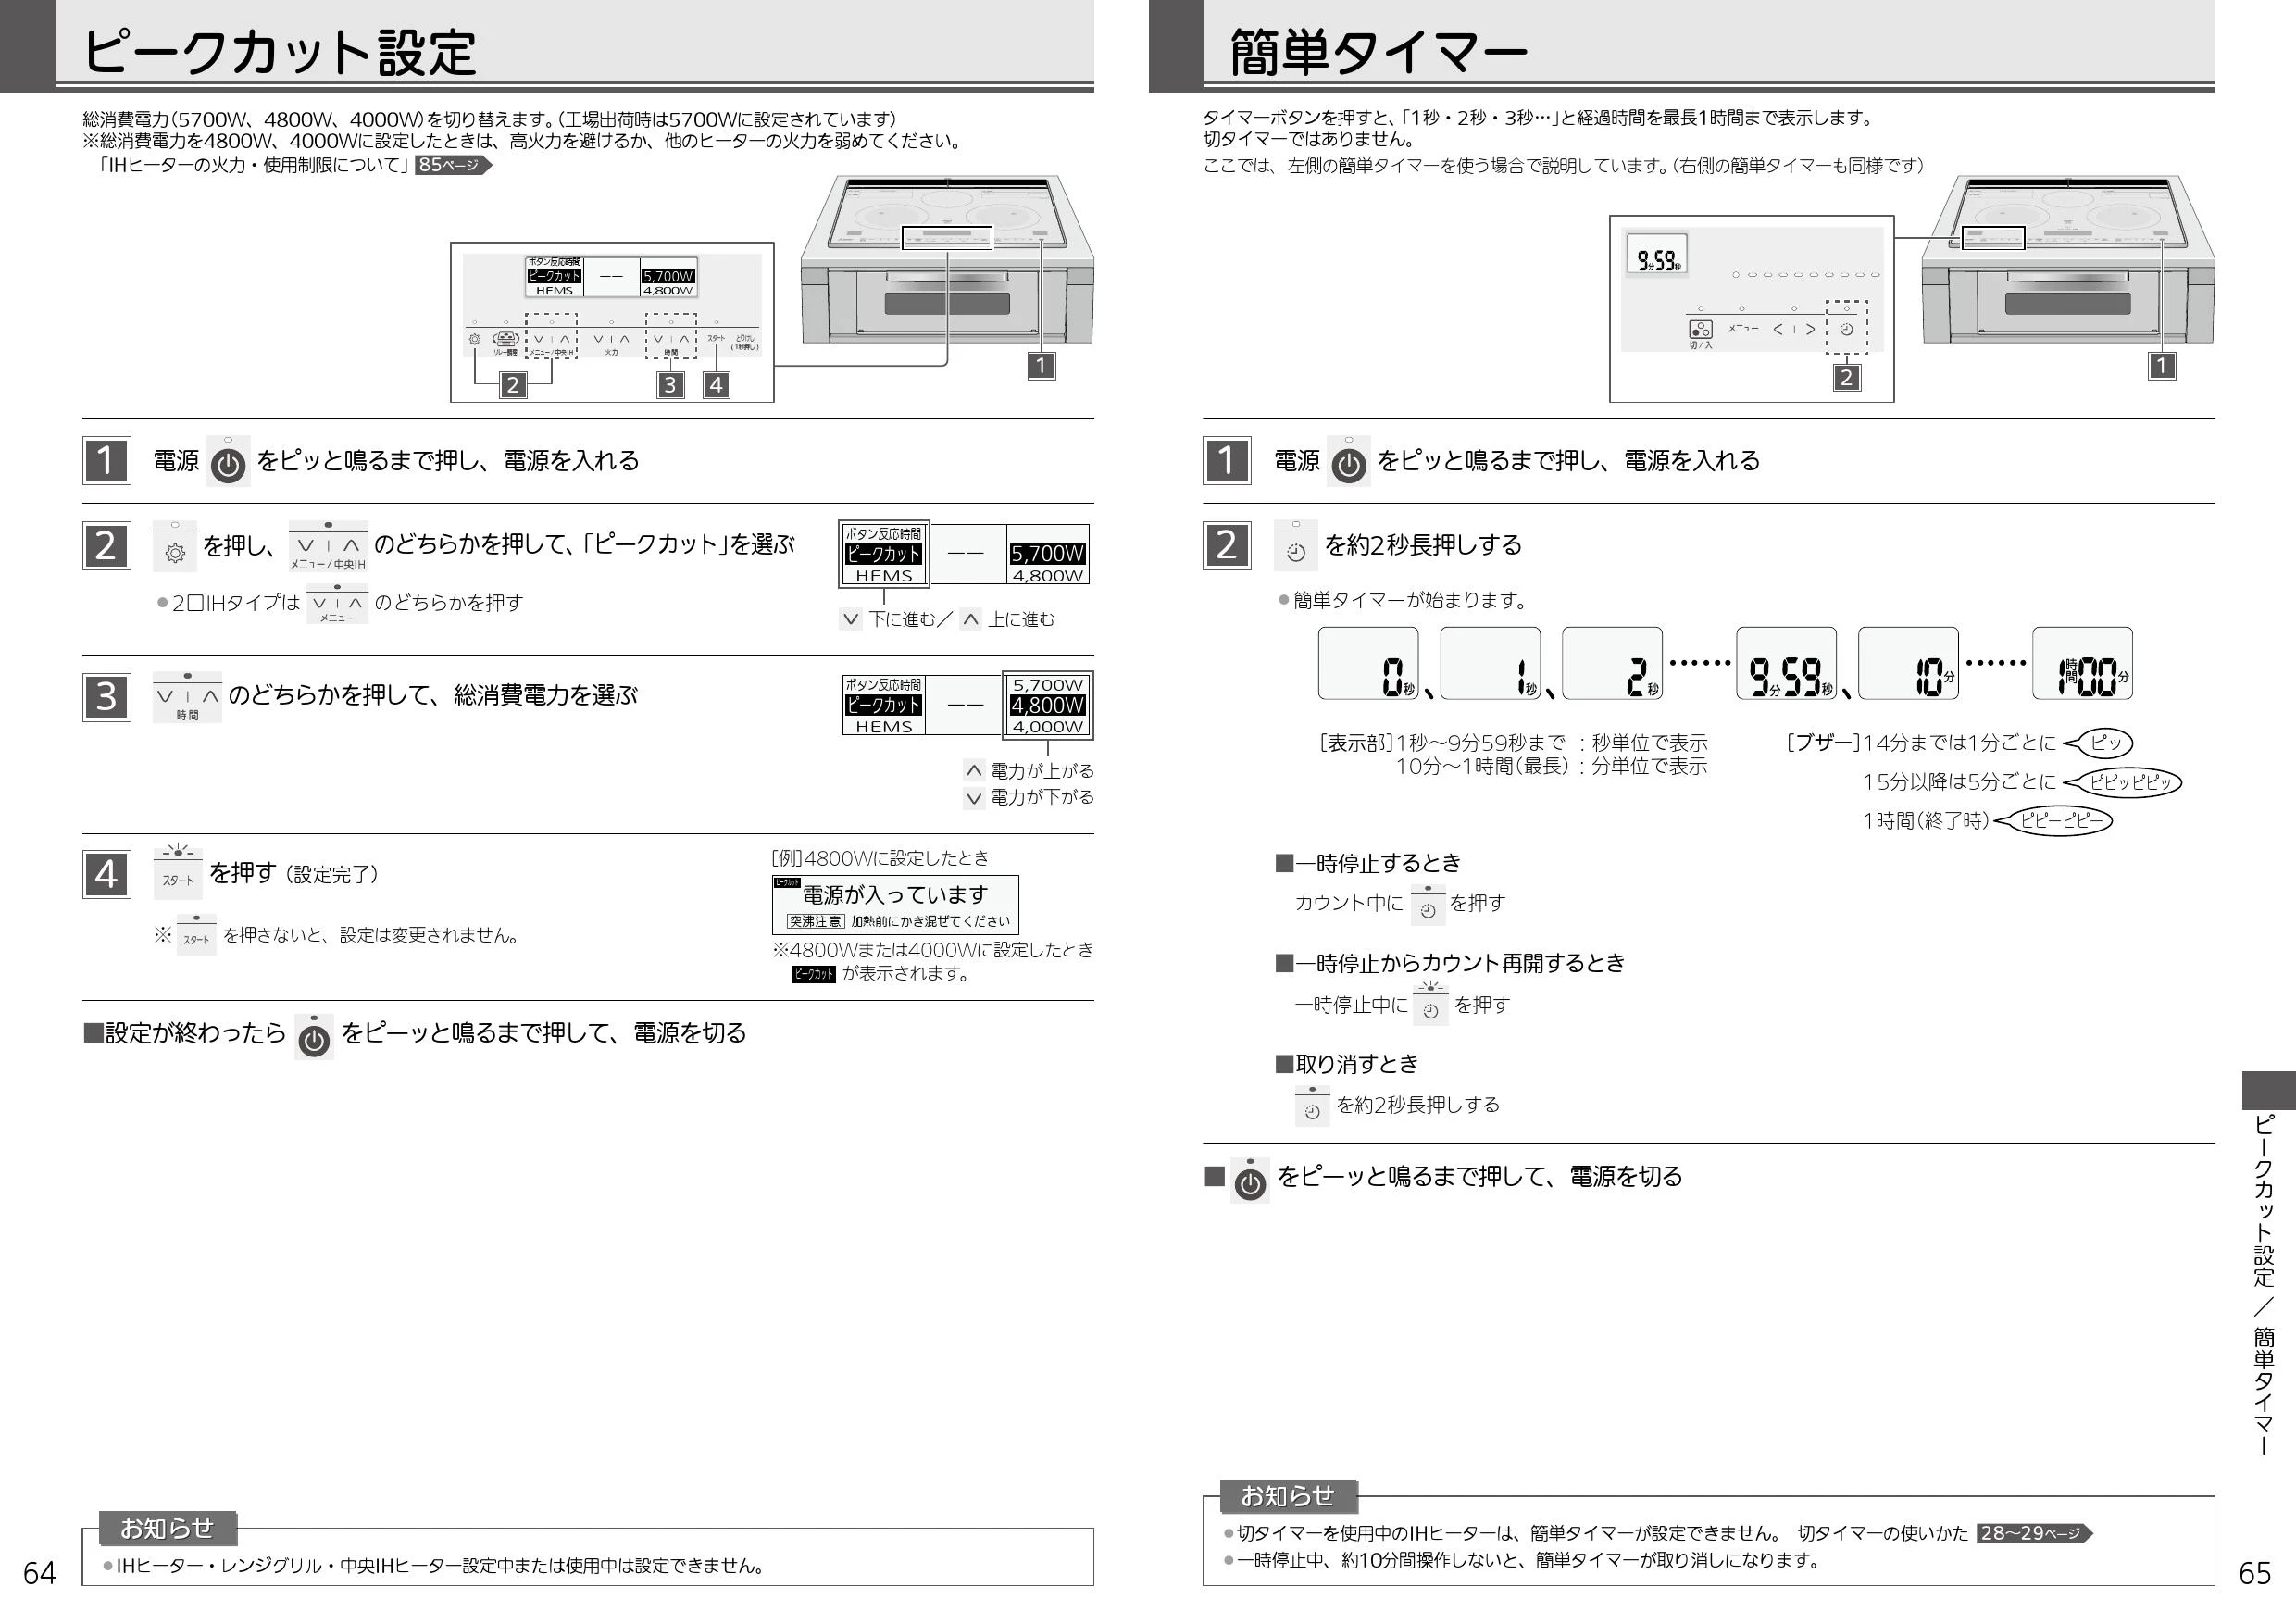Click page number 64
Image resolution: width=2296 pixels, height=1624 pixels.
(x=40, y=1573)
